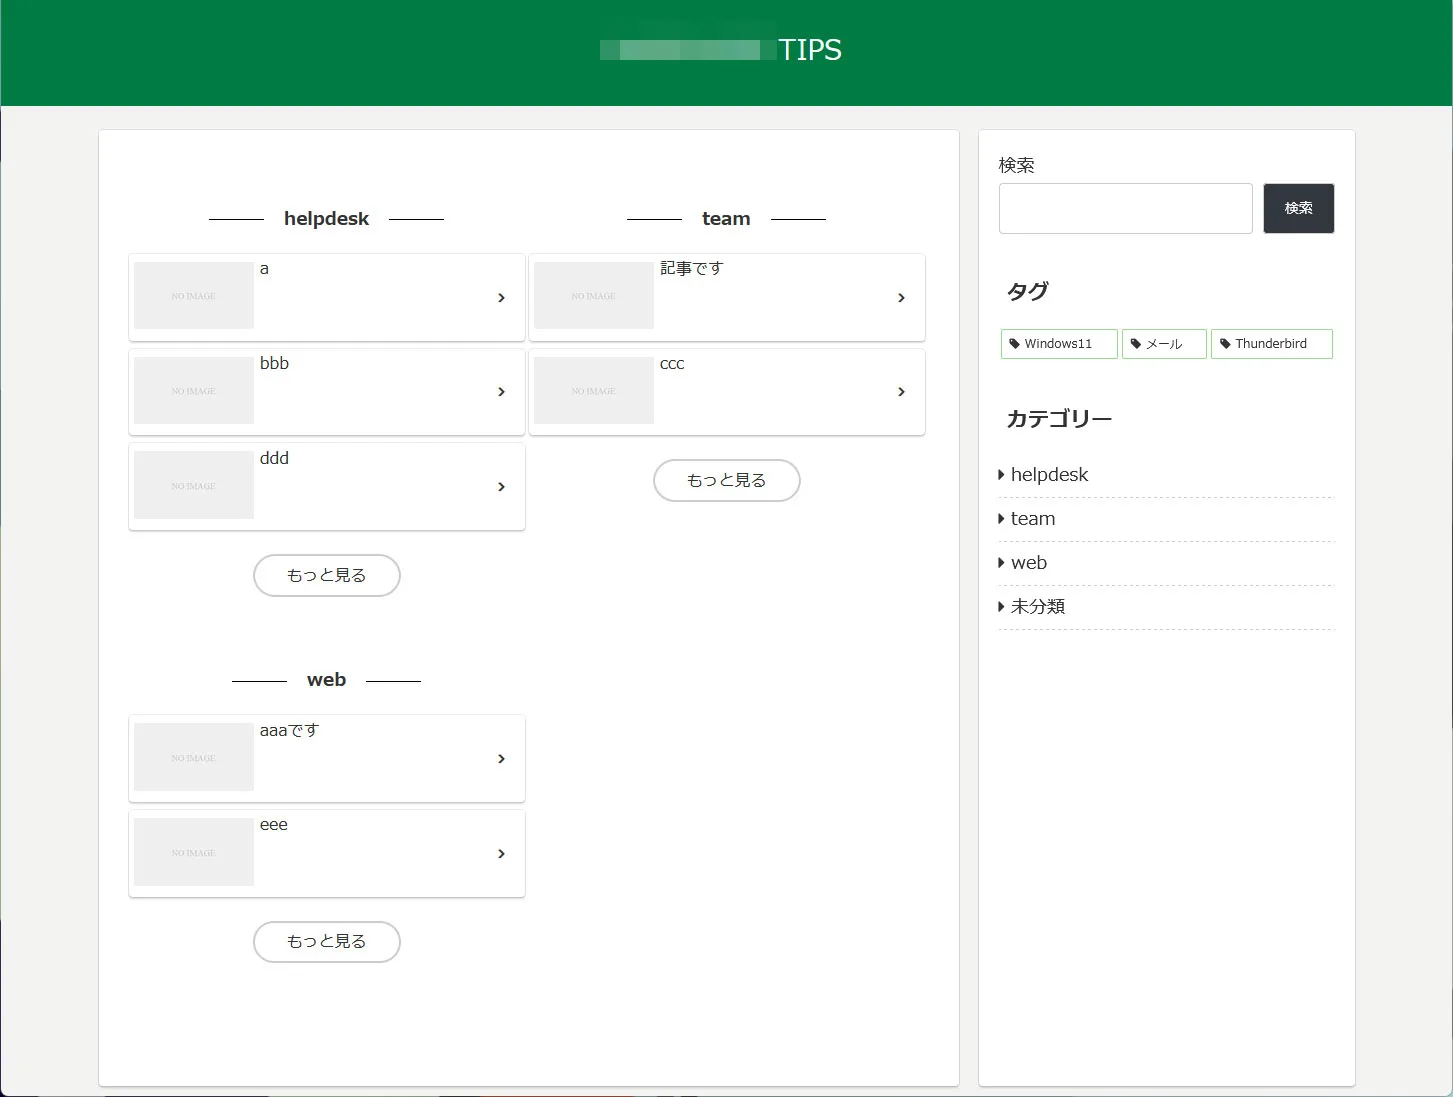Select the Thunderbird tag

click(x=1270, y=344)
